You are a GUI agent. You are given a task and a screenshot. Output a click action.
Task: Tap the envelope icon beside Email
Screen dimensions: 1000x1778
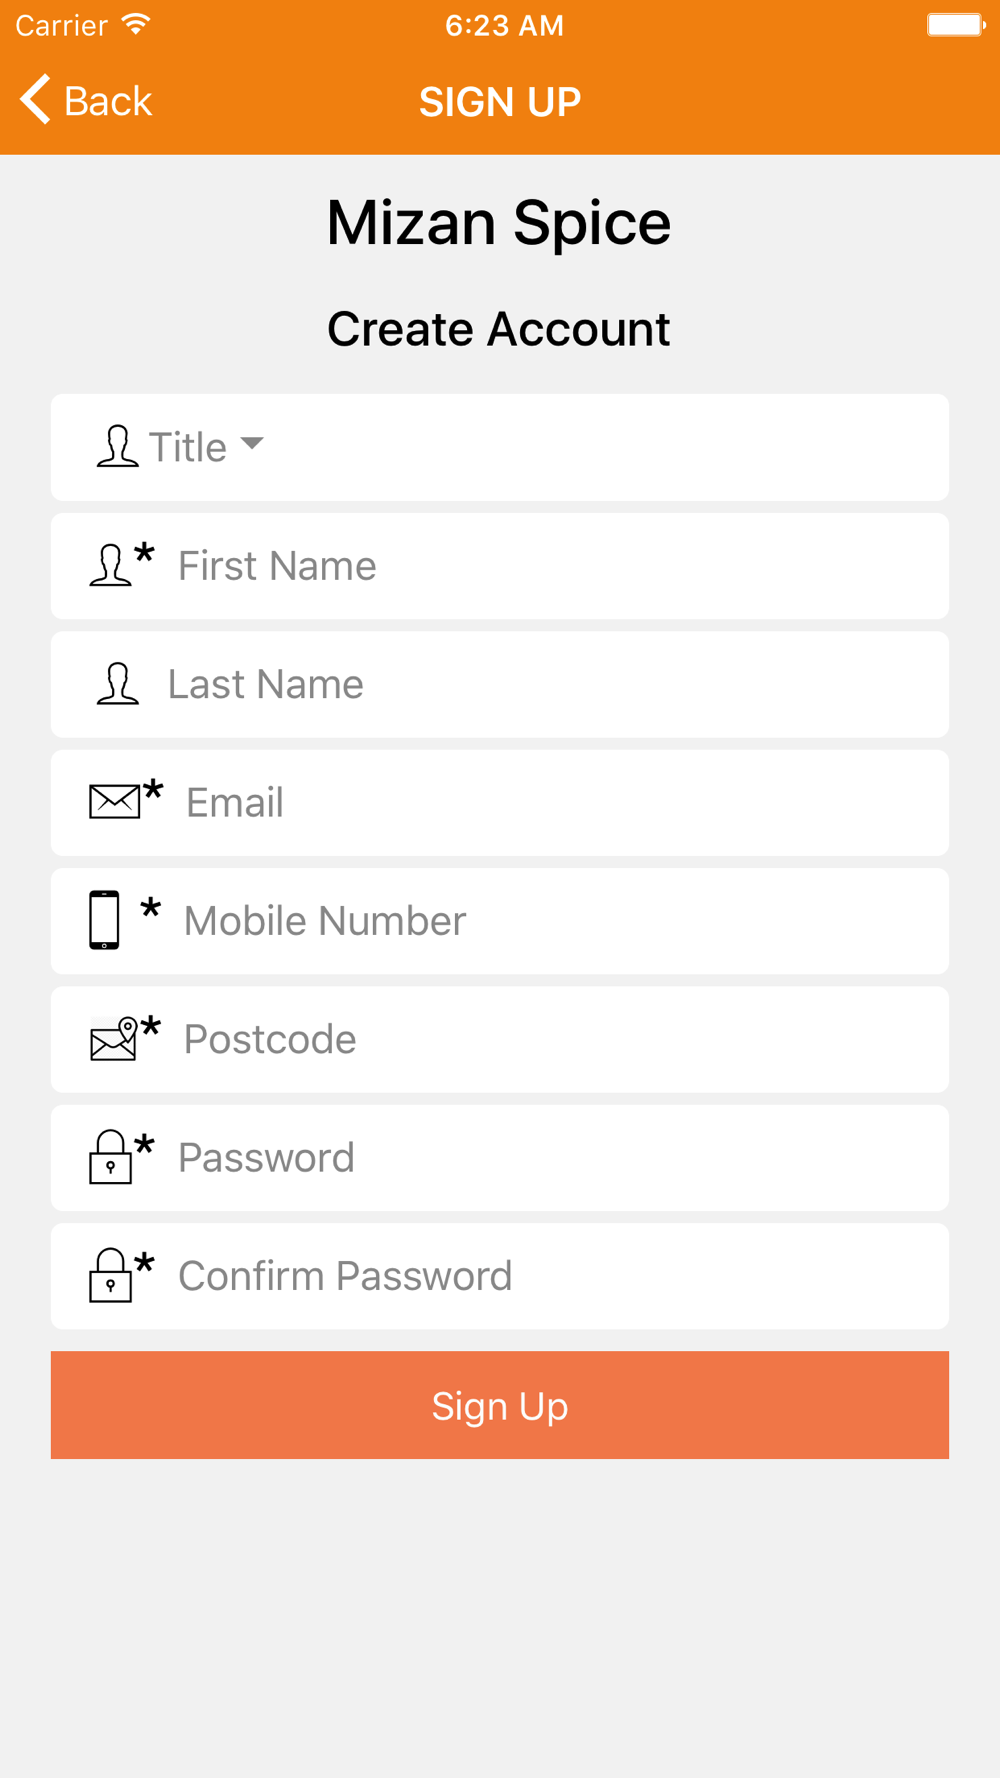[115, 802]
